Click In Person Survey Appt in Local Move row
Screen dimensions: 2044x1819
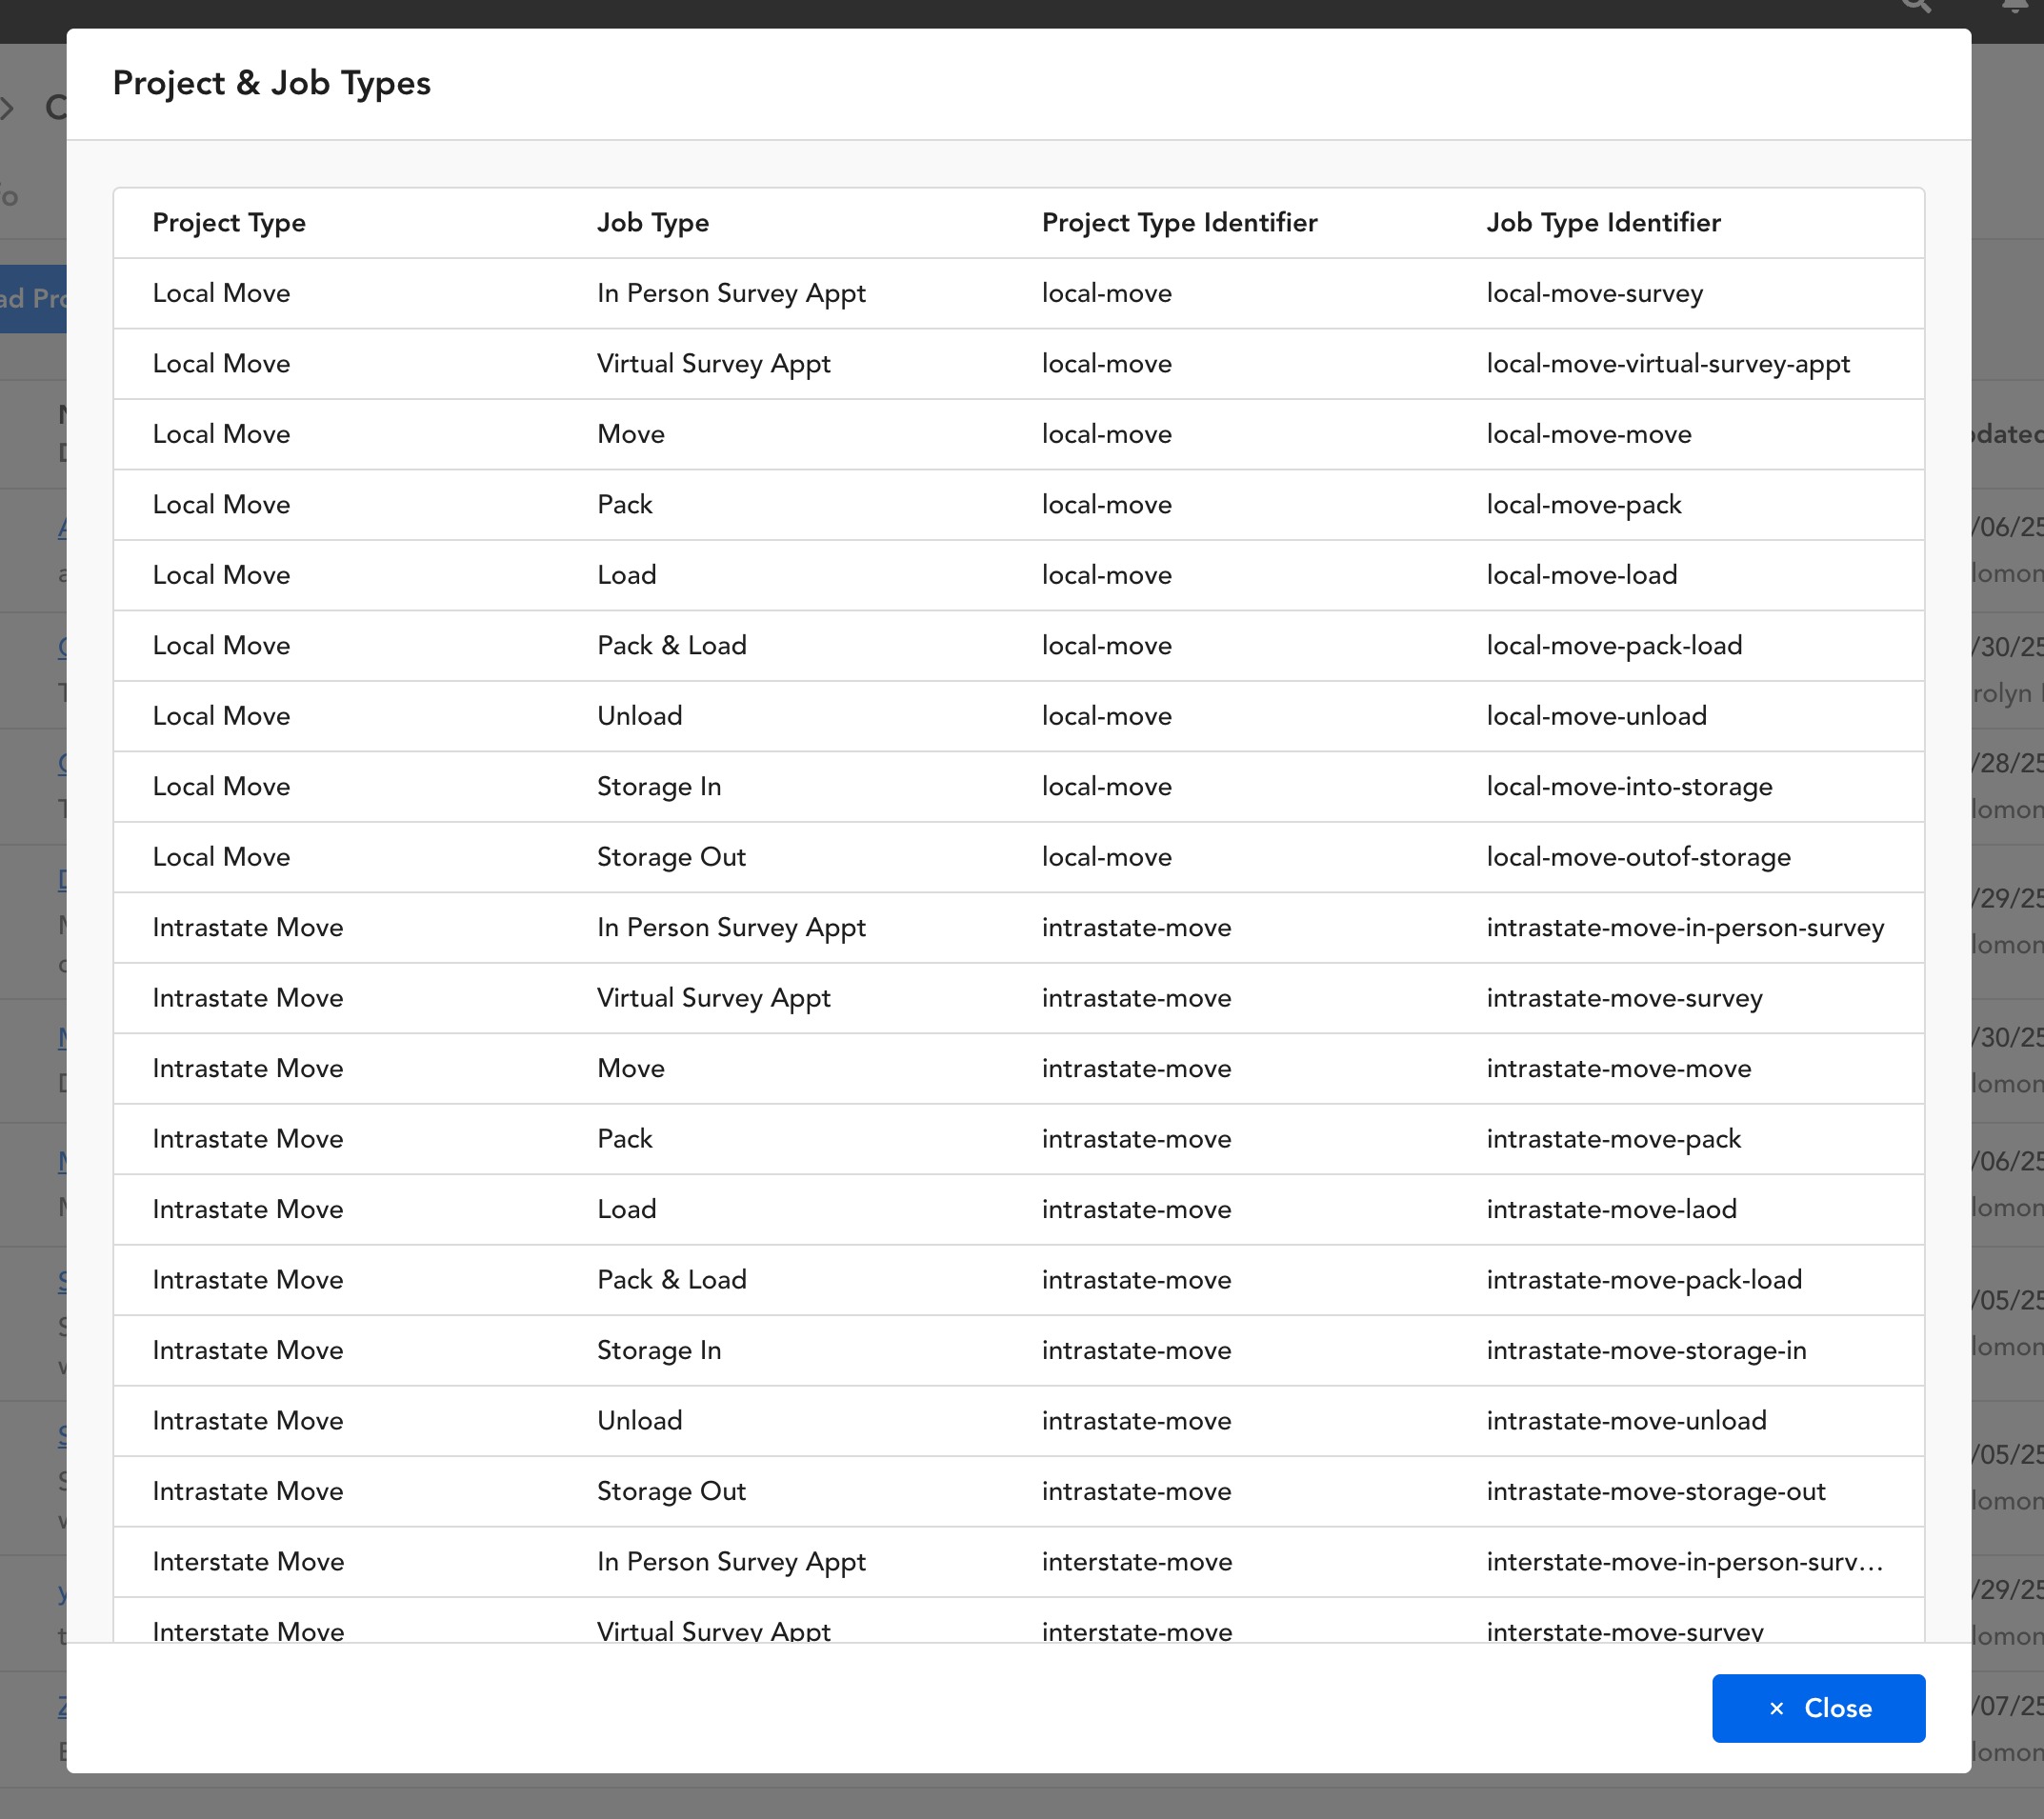731,293
